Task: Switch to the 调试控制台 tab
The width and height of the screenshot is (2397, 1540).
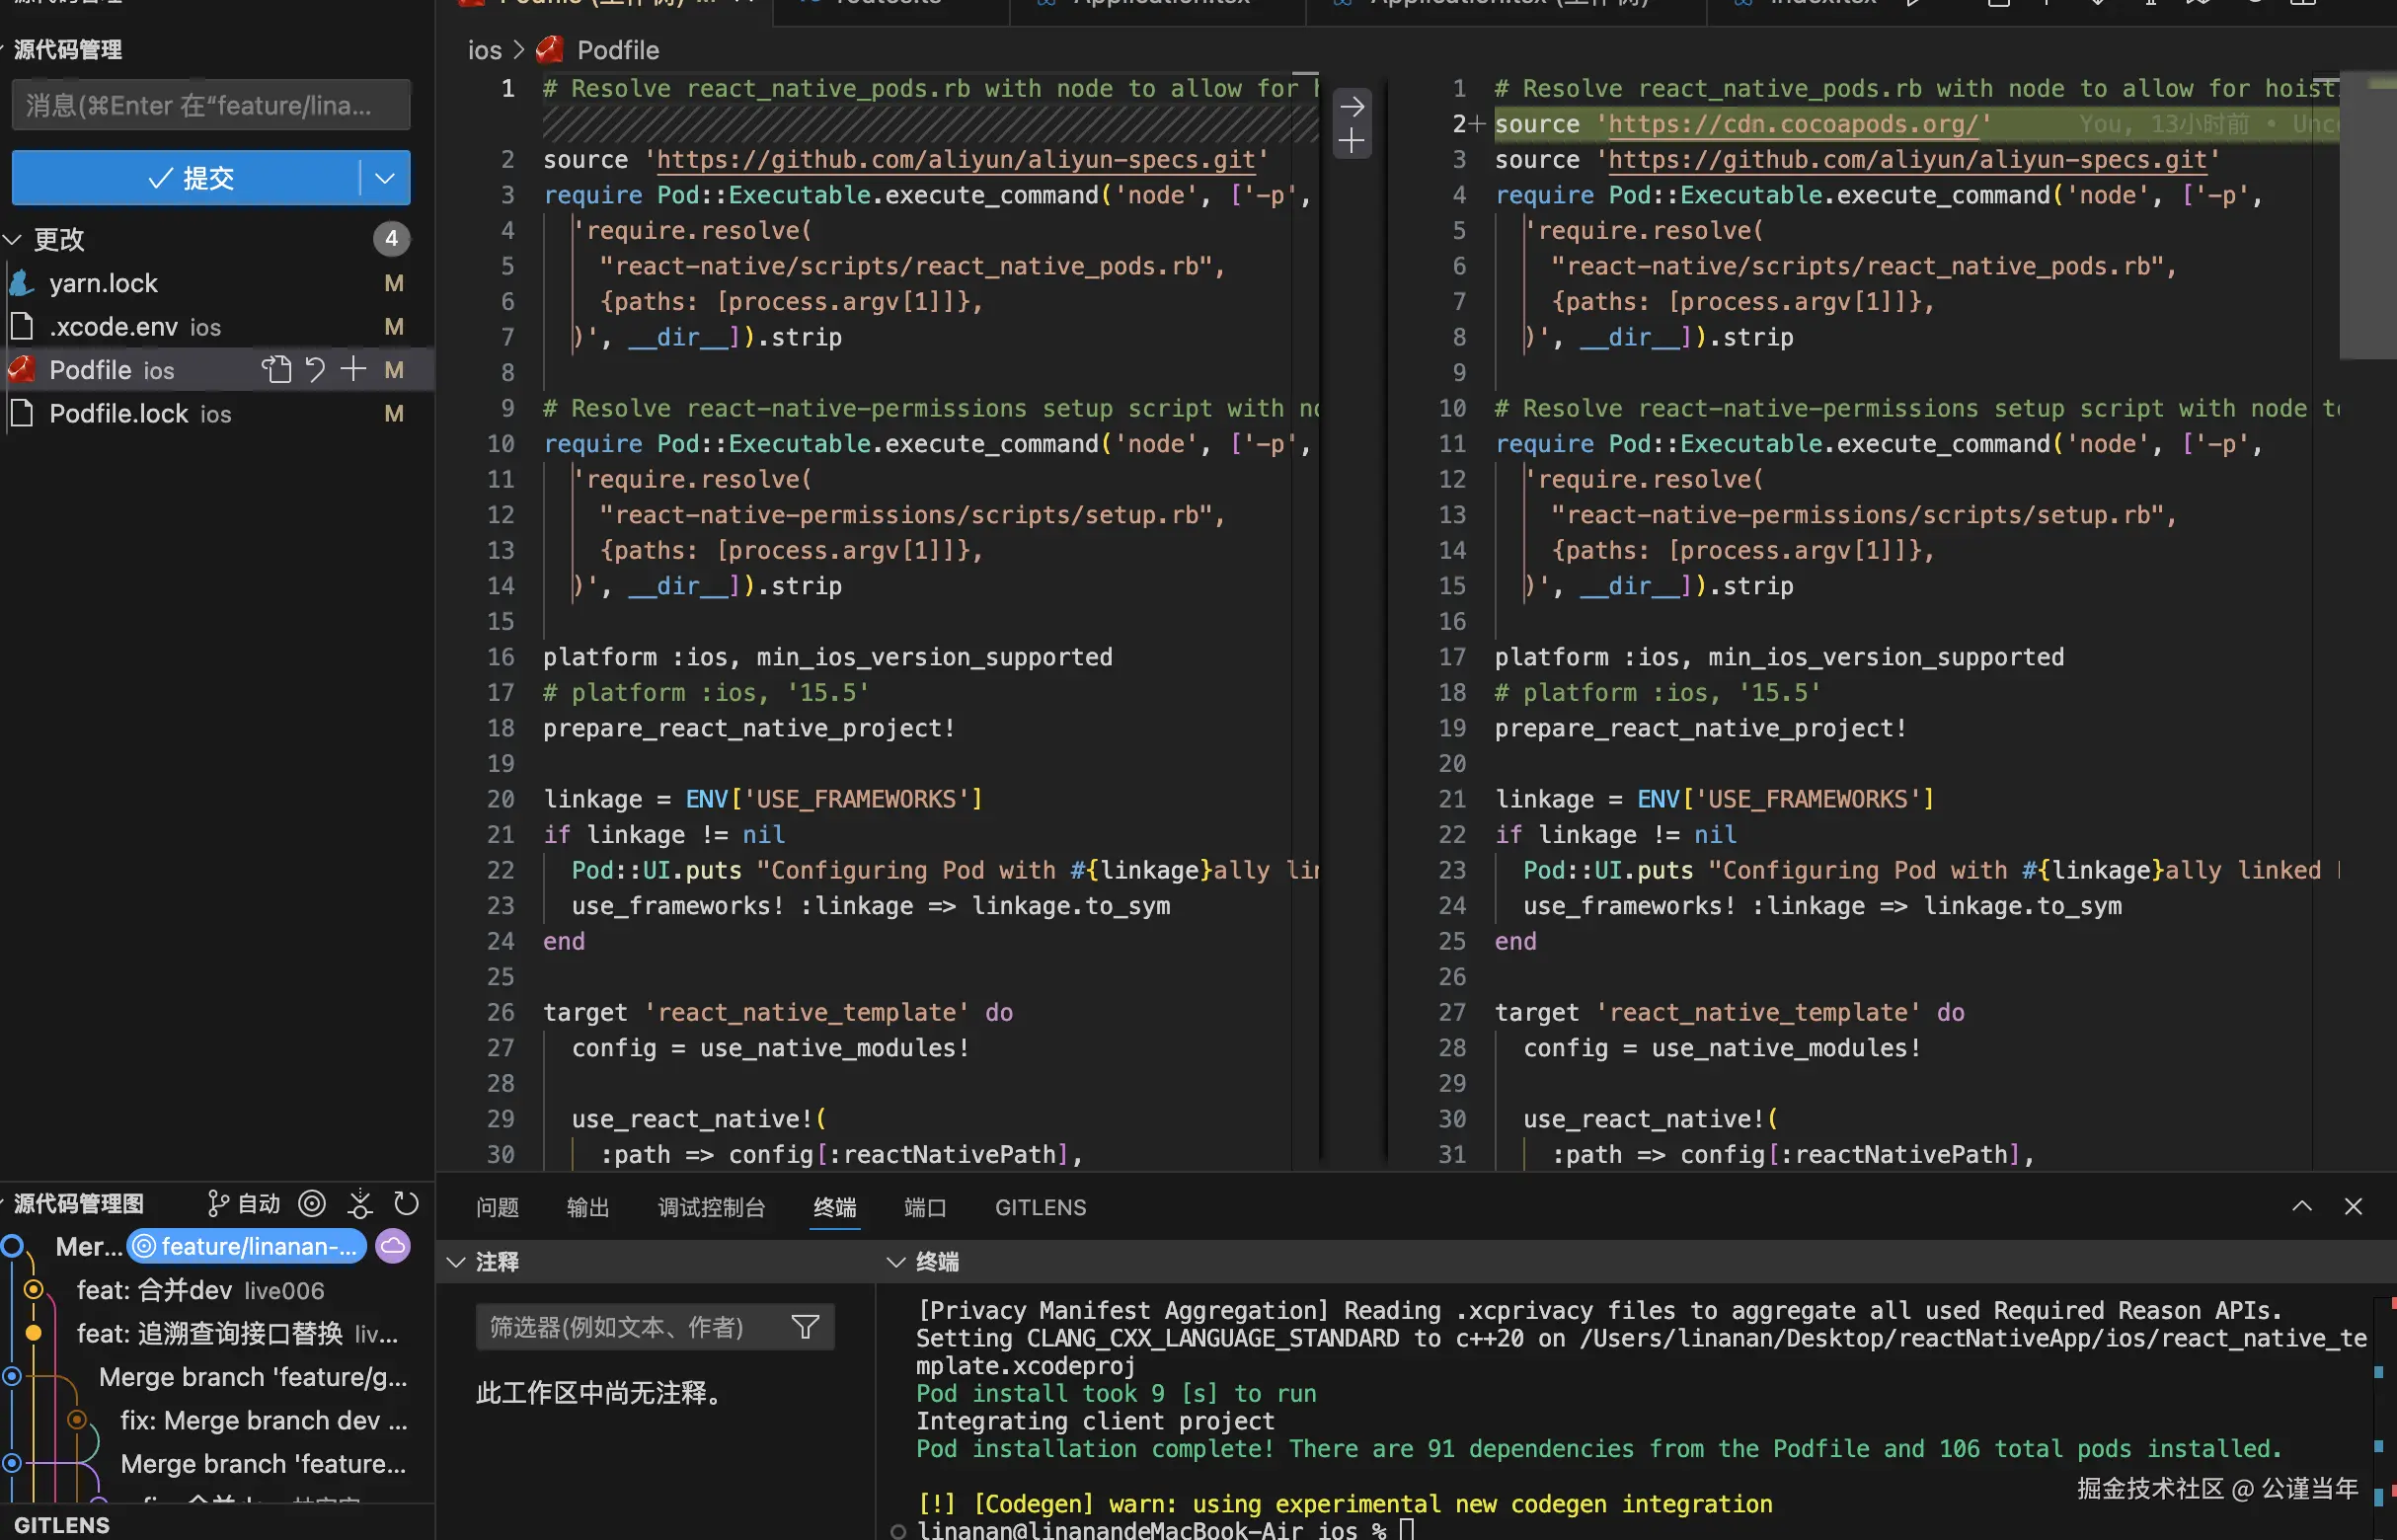Action: [711, 1207]
